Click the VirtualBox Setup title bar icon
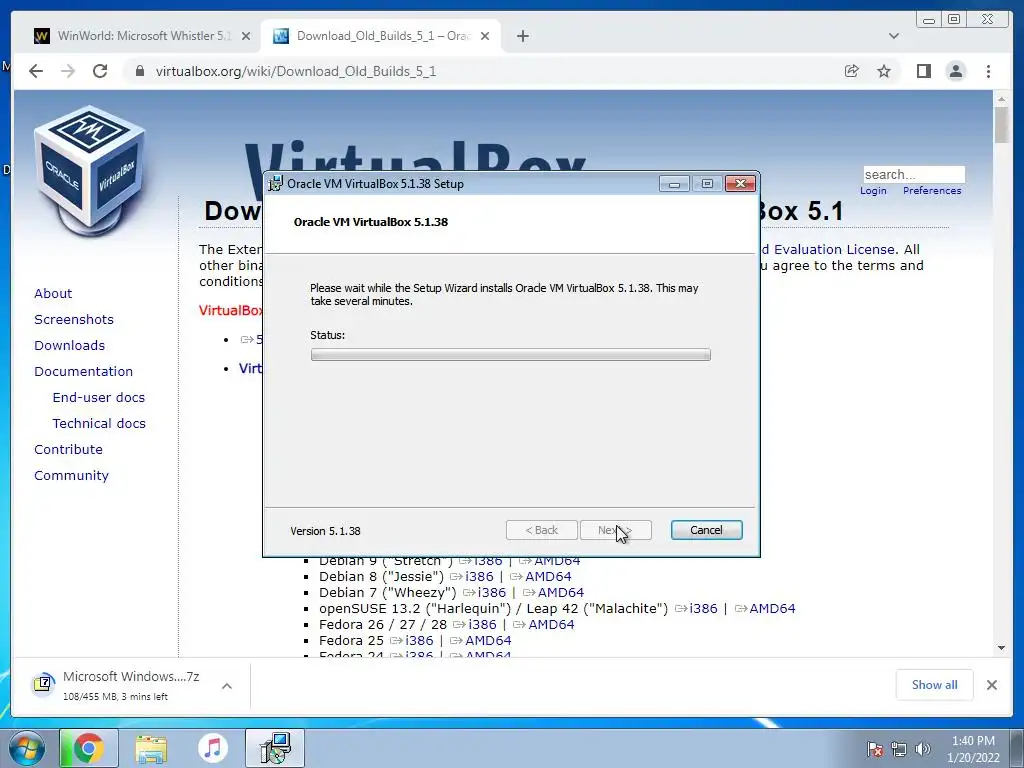Image resolution: width=1024 pixels, height=768 pixels. [276, 184]
